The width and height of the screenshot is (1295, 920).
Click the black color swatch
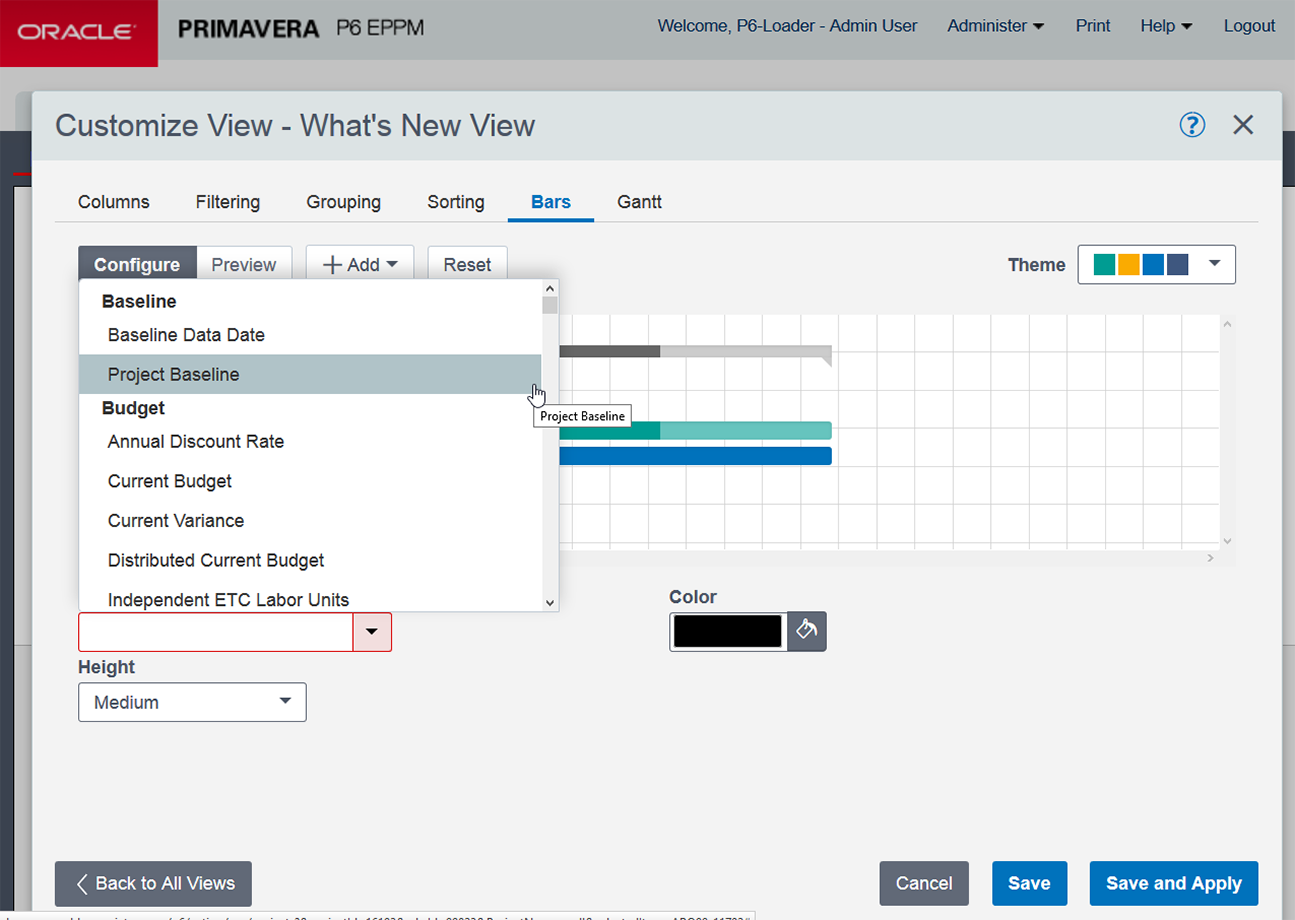(x=727, y=632)
